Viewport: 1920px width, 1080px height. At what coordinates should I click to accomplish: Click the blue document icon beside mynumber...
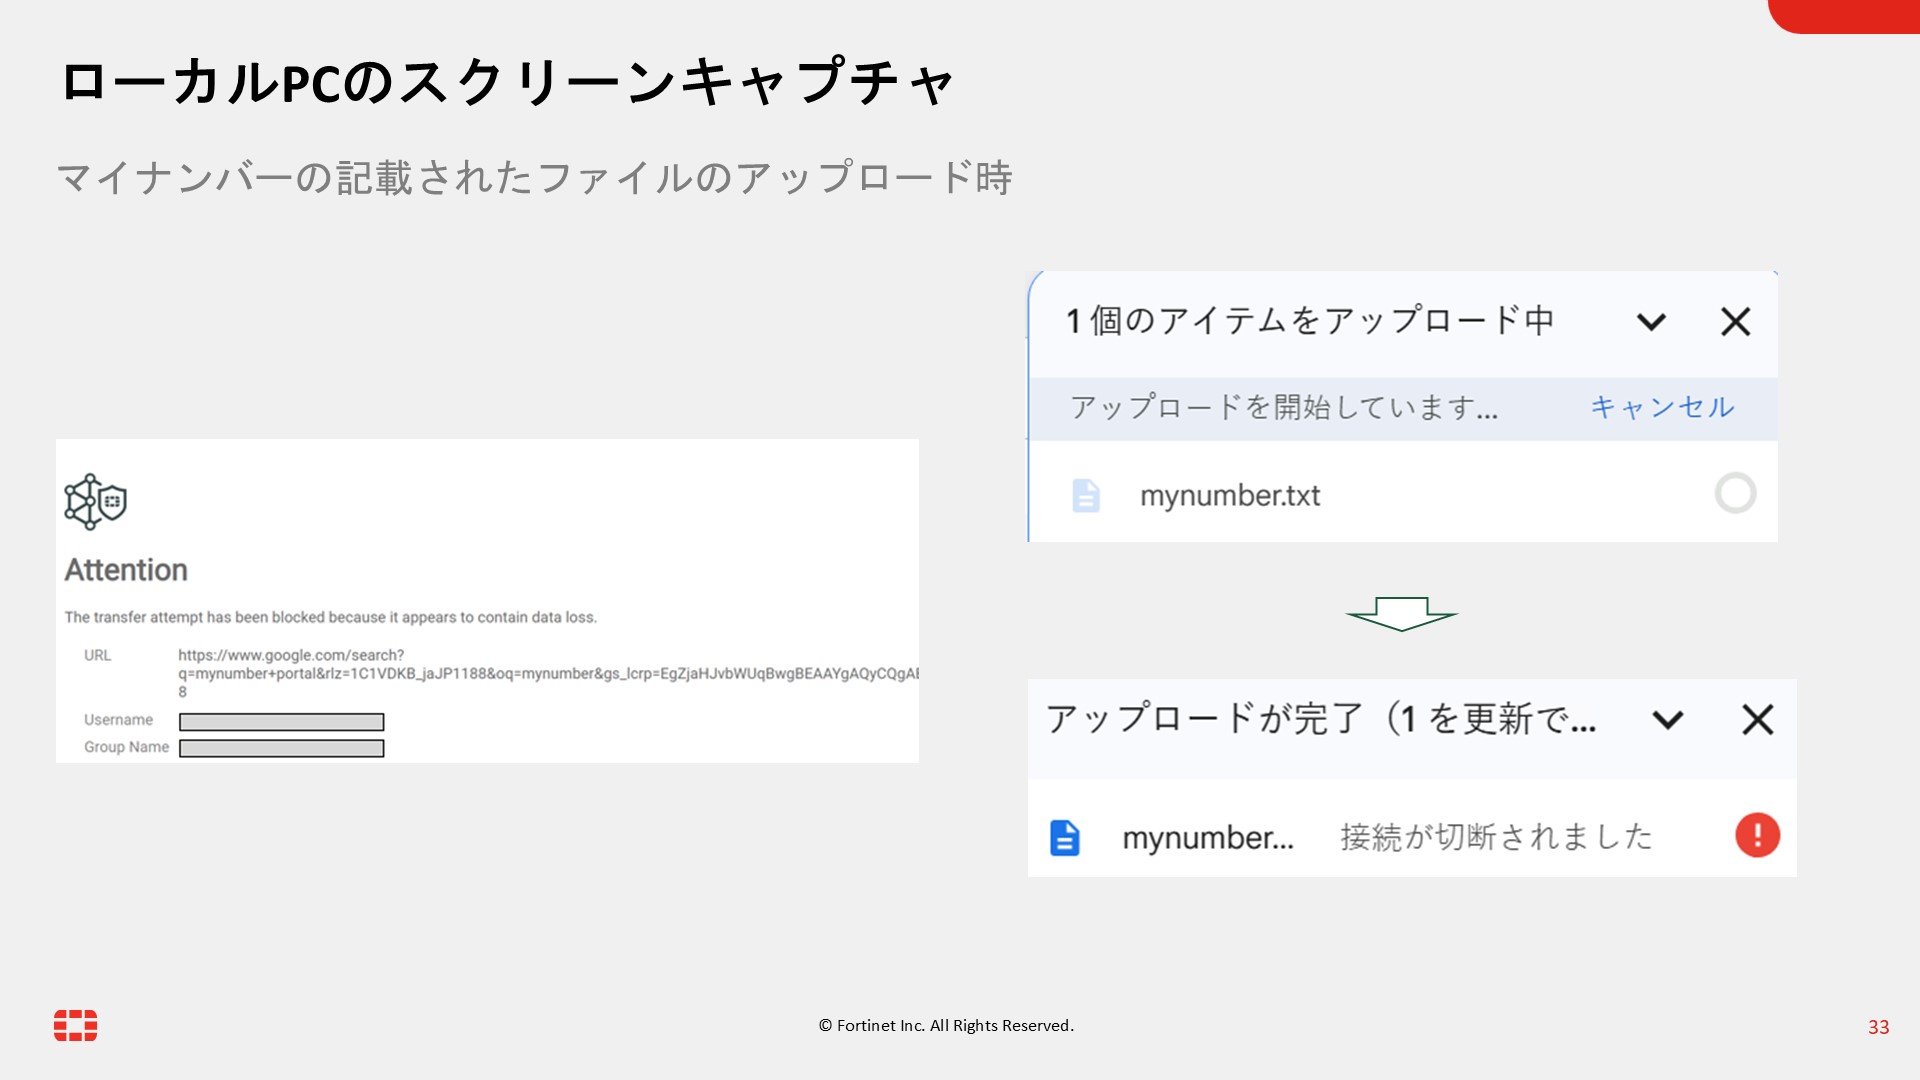click(1064, 837)
